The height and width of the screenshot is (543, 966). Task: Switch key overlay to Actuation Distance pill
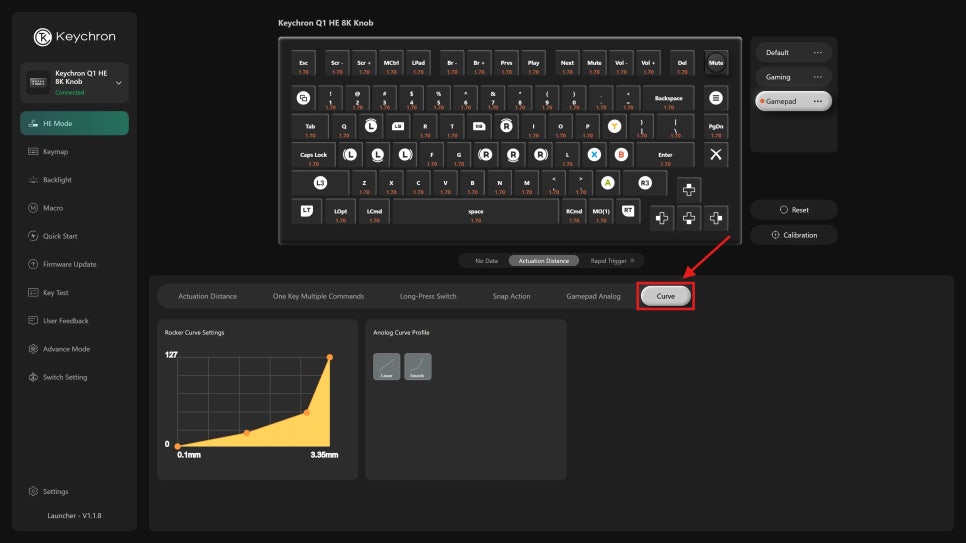[x=543, y=261]
